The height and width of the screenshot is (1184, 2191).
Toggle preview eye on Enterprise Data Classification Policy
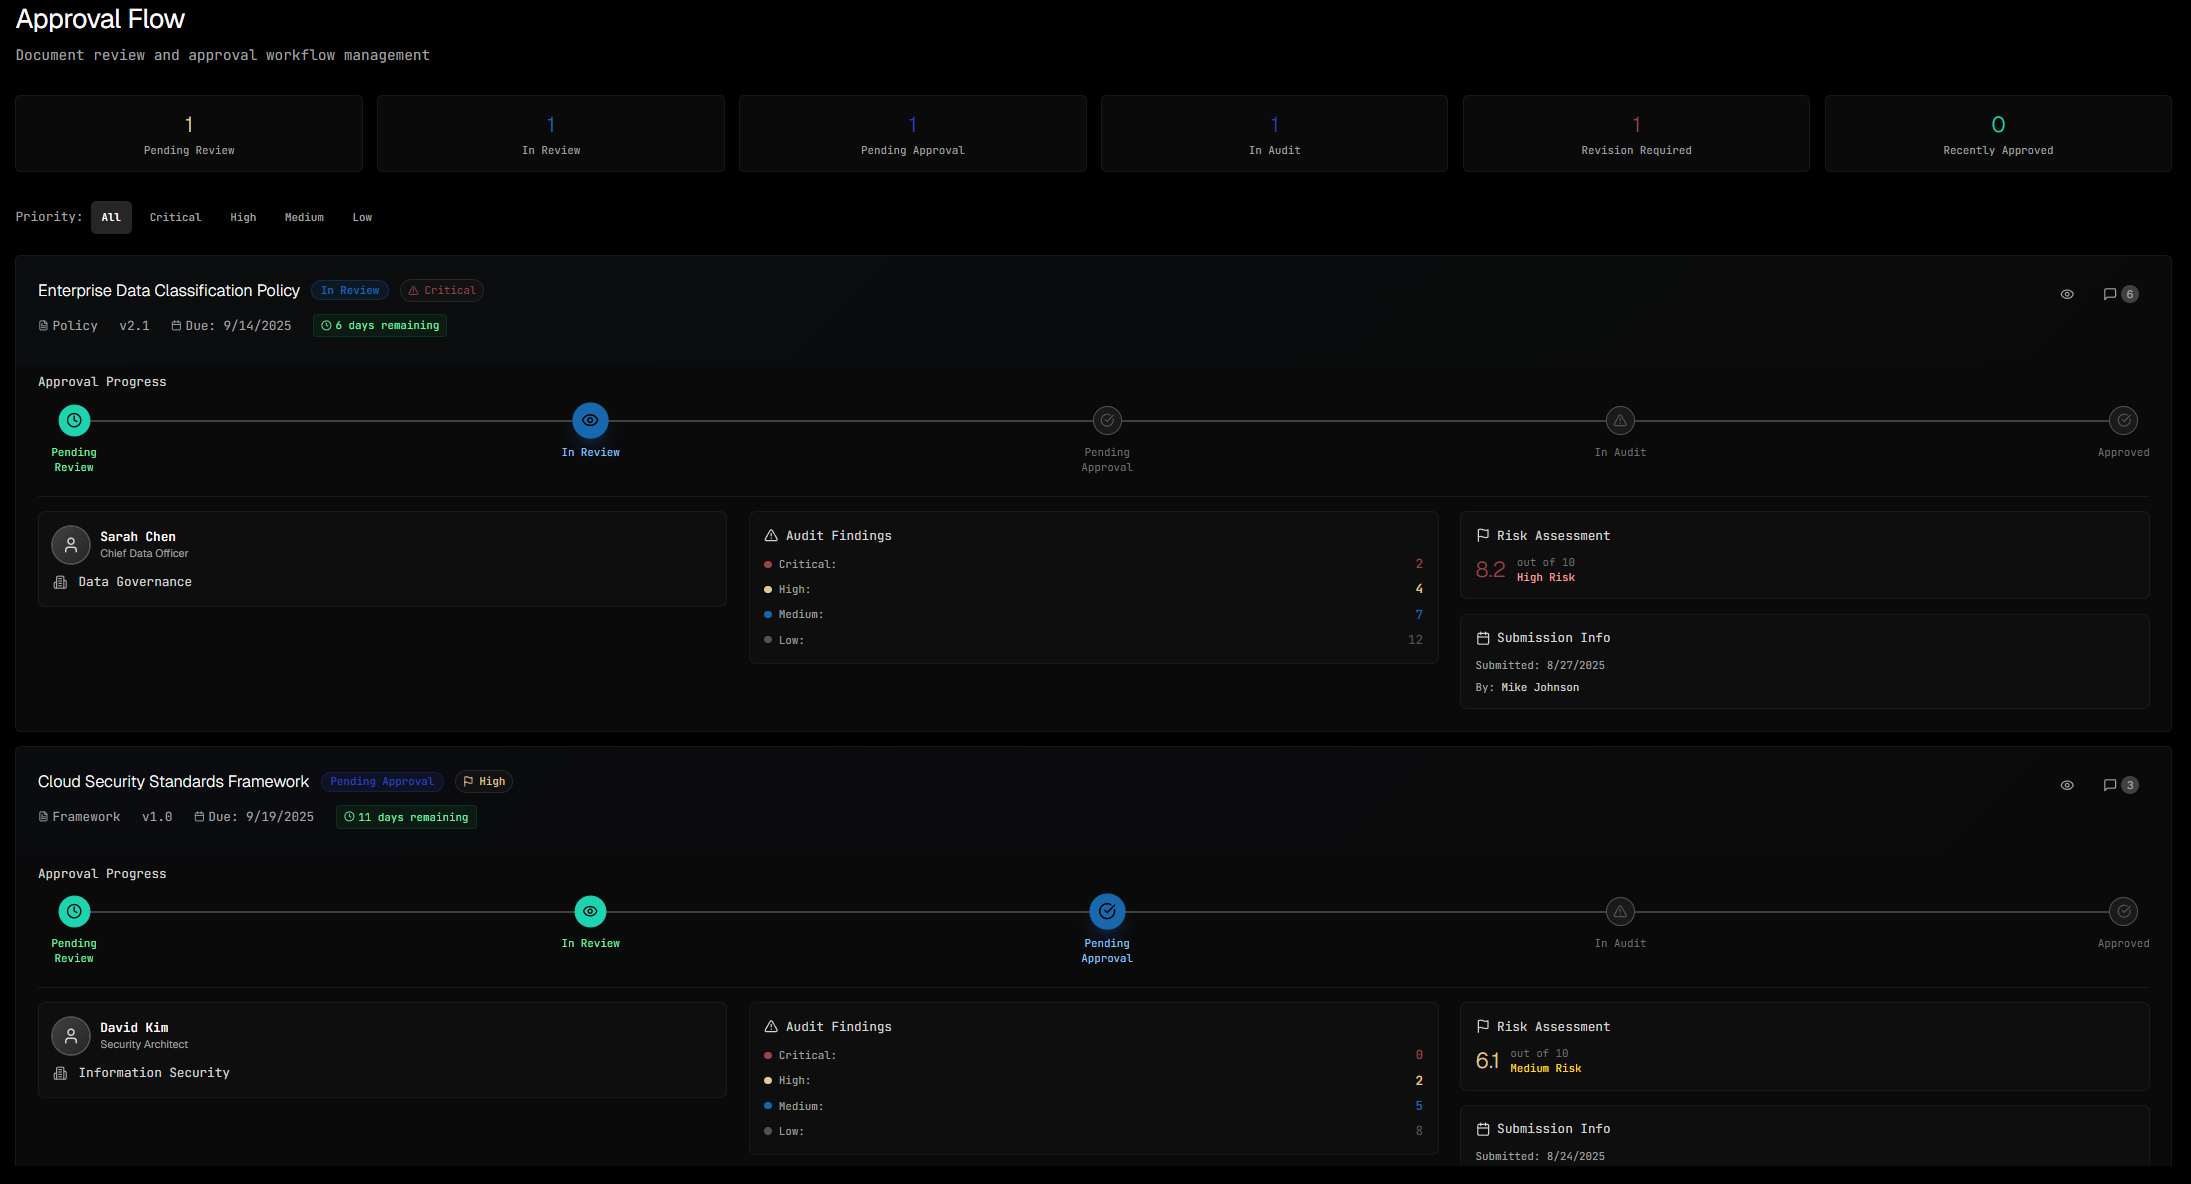[2067, 293]
